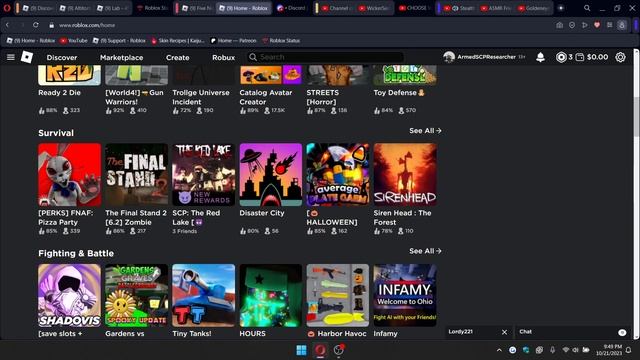Open the notifications bell
The image size is (640, 360).
coord(540,57)
